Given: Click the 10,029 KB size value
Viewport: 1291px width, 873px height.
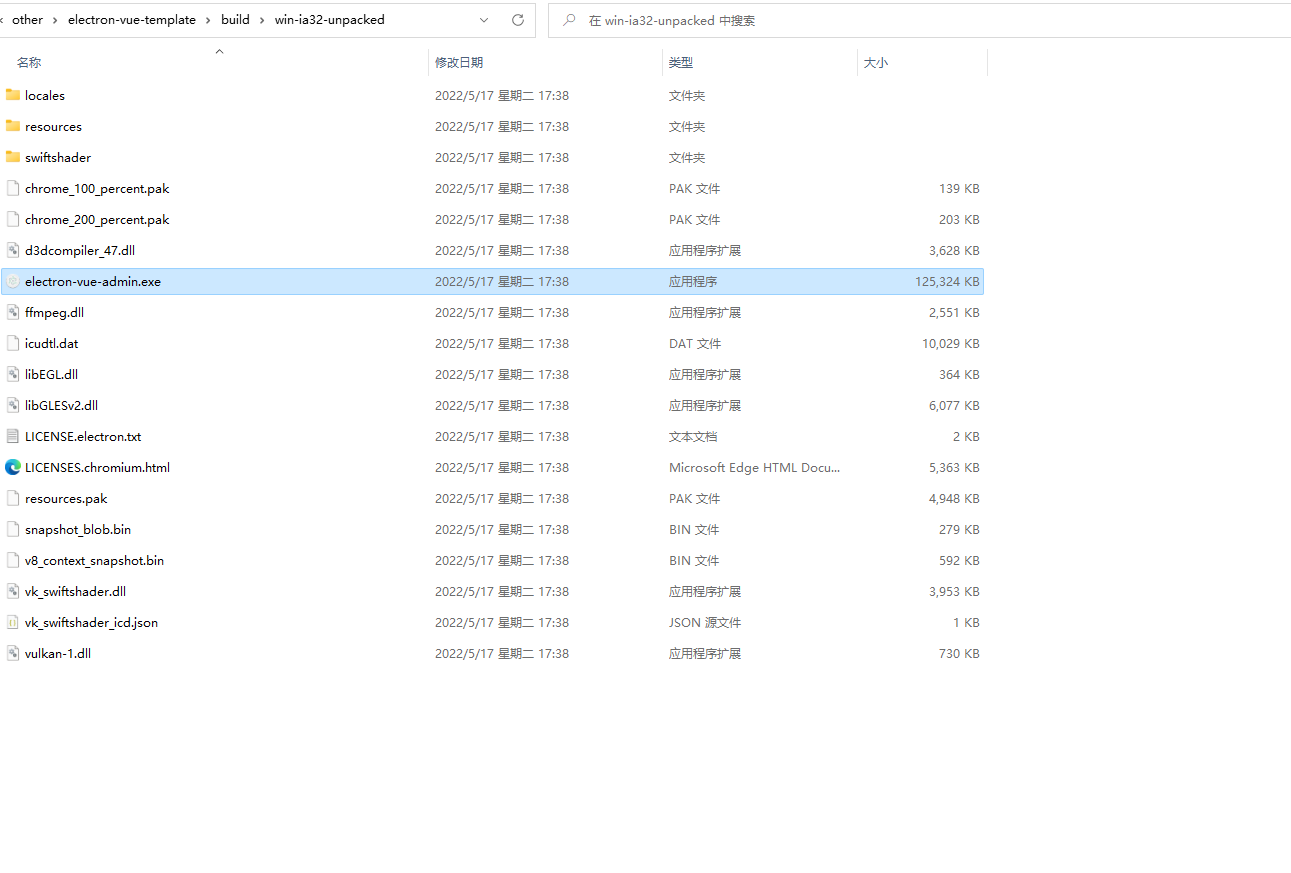Looking at the screenshot, I should (x=950, y=344).
